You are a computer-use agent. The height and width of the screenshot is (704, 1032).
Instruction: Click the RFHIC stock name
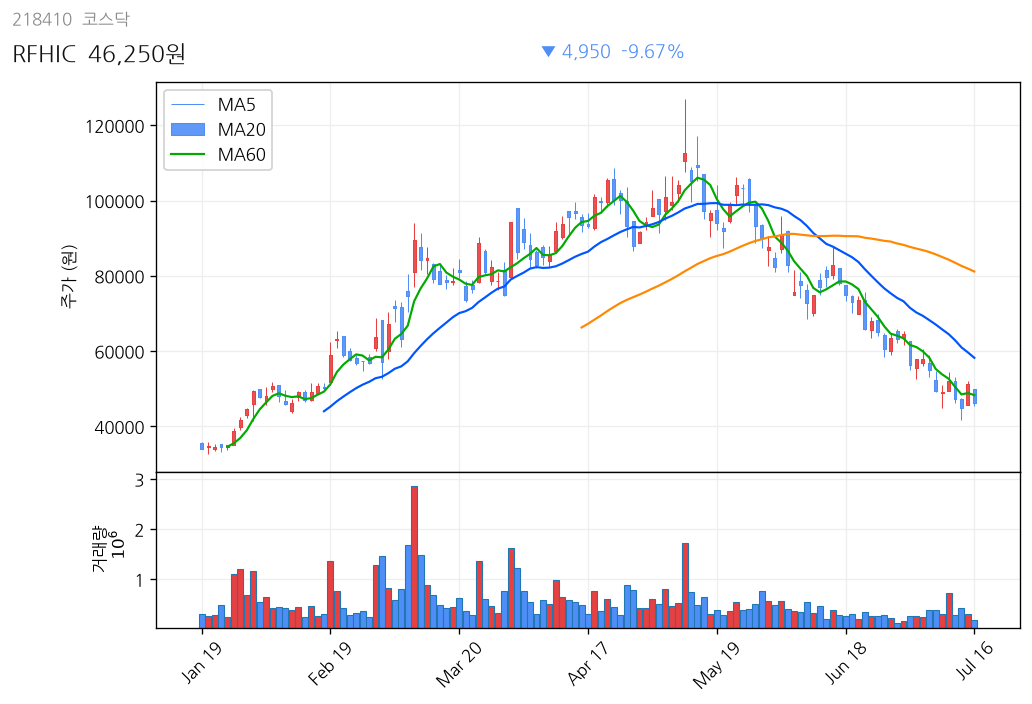[x=44, y=54]
